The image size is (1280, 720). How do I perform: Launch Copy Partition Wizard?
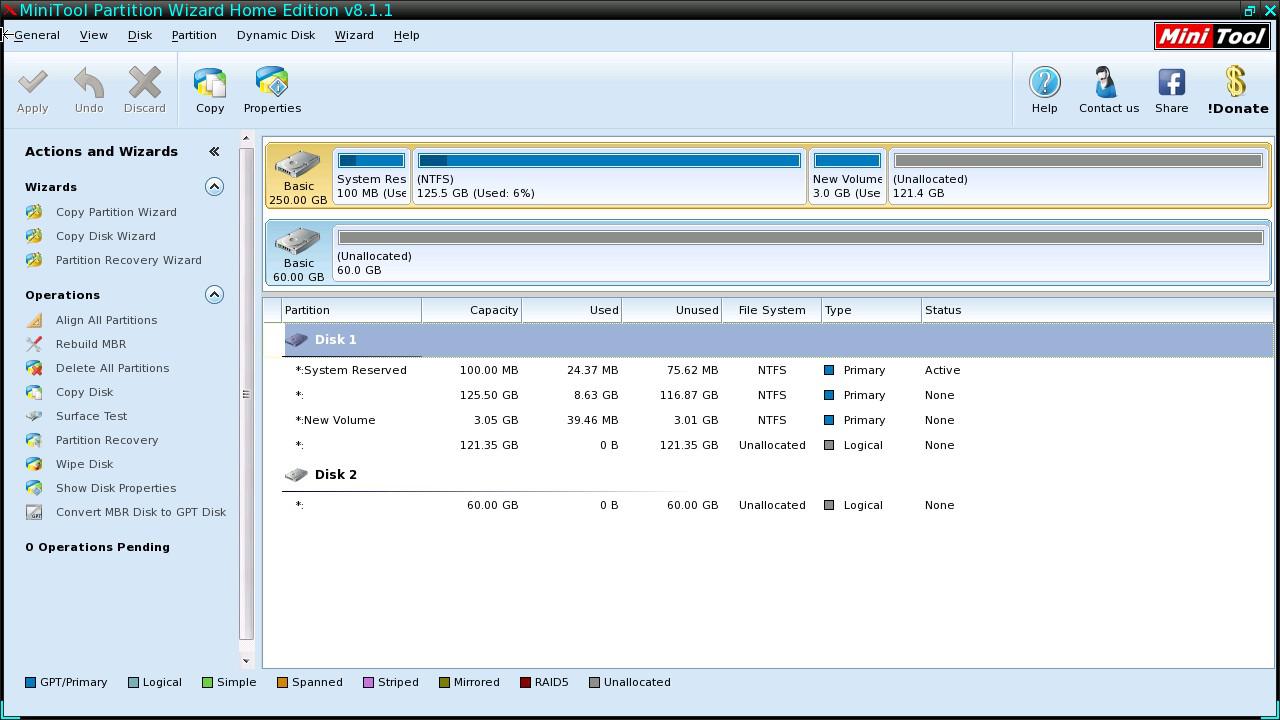pos(116,212)
